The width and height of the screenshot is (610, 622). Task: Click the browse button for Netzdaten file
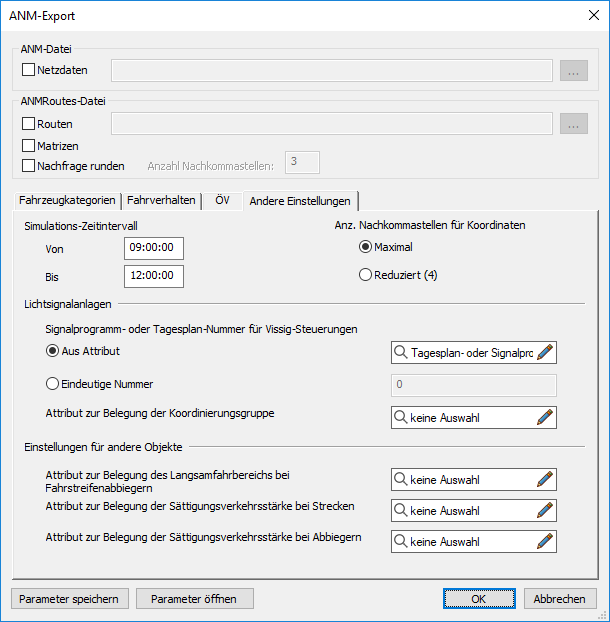[573, 70]
